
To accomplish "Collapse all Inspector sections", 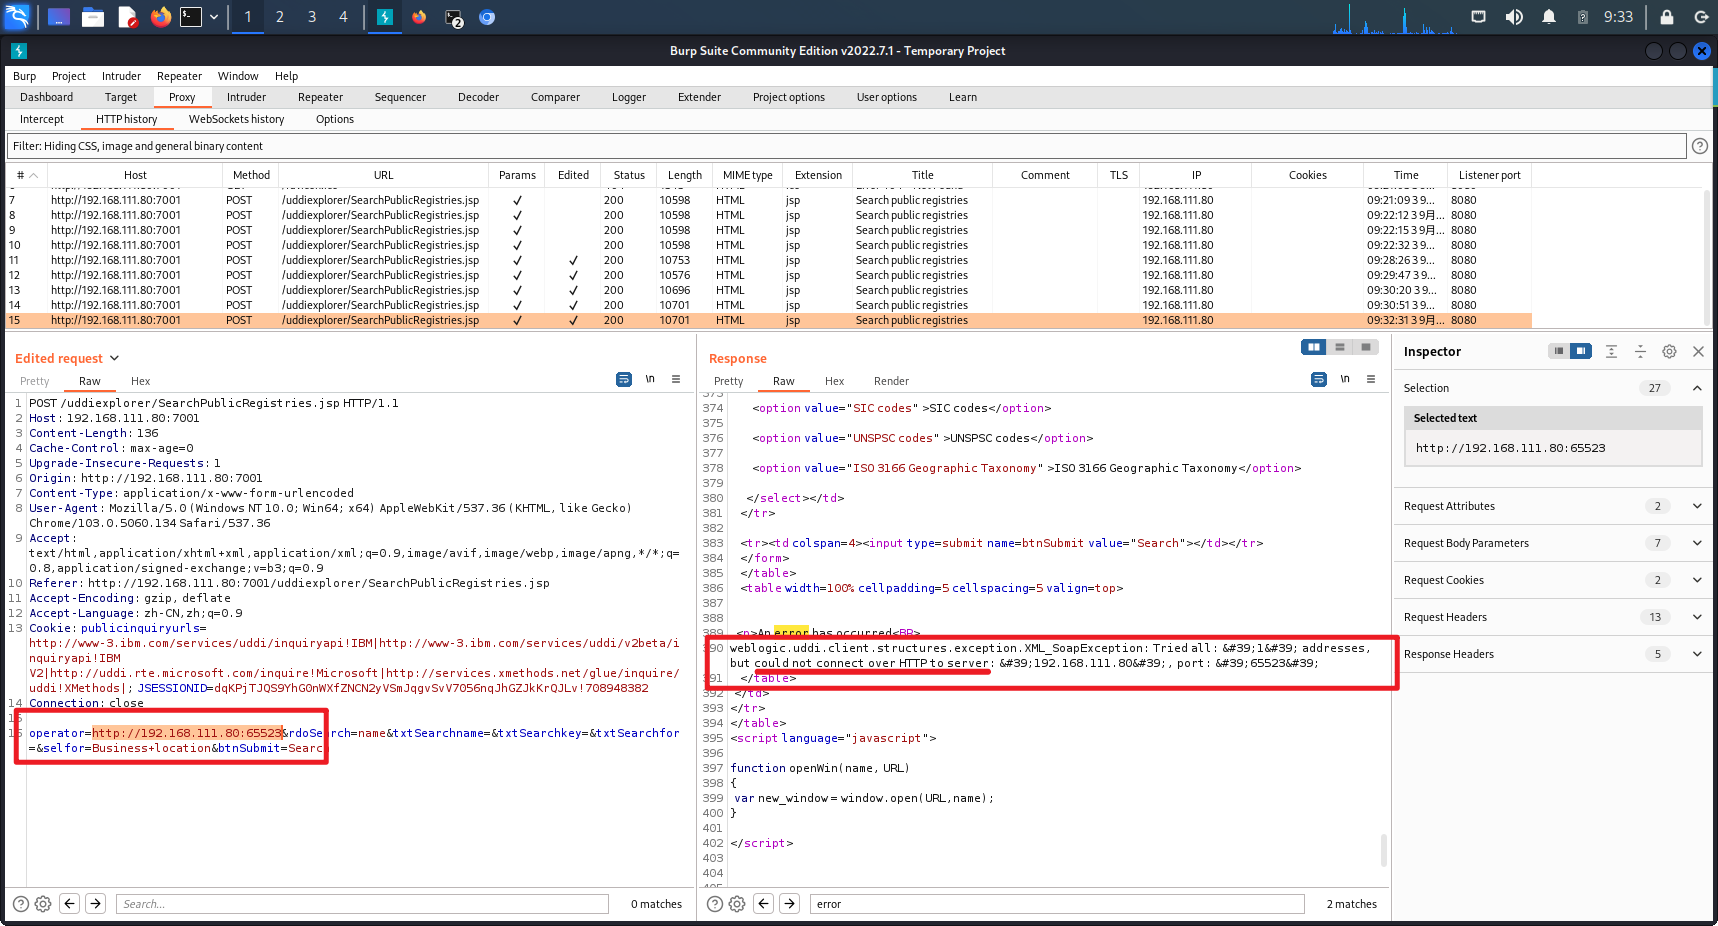I will click(x=1640, y=351).
